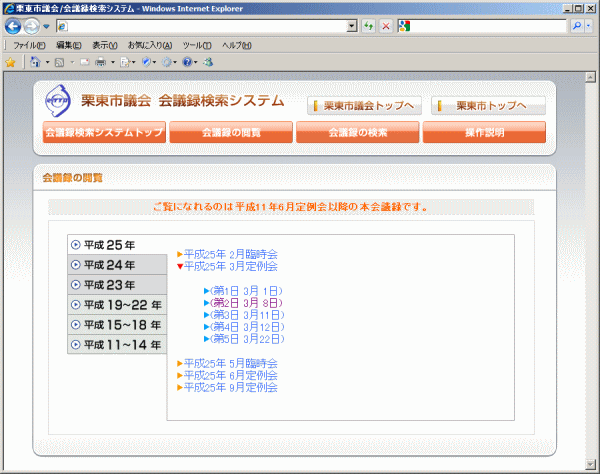
Task: Select the 平成15~18年 year tab
Action: point(117,325)
